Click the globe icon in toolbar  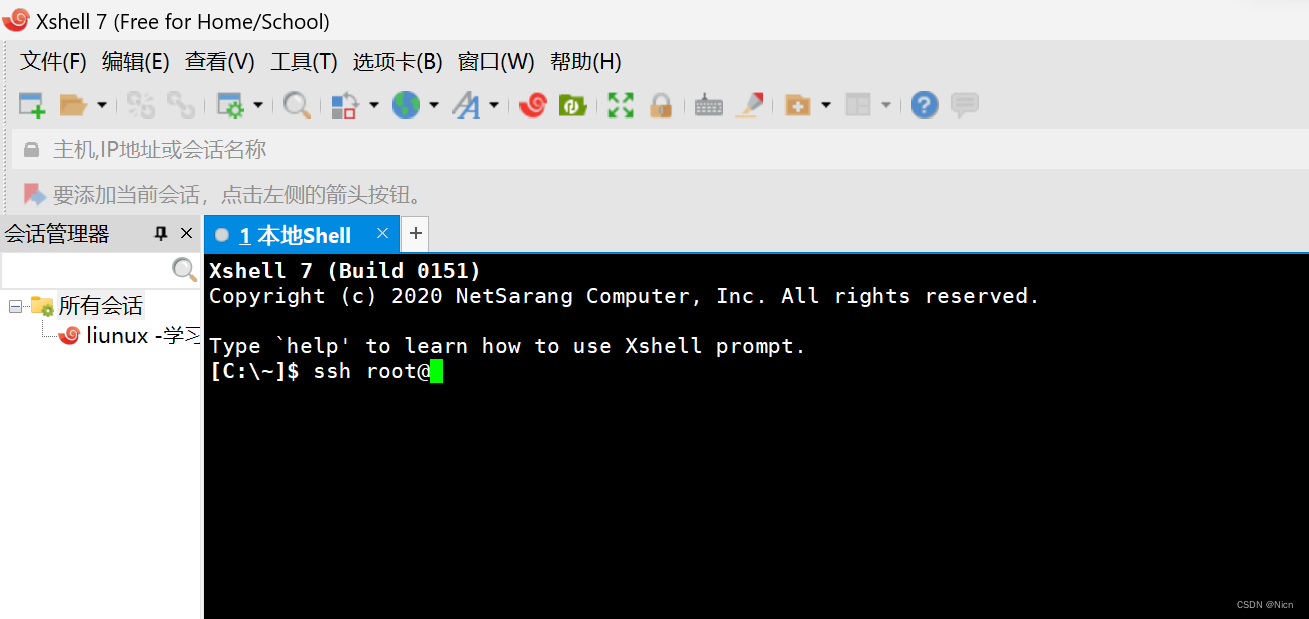coord(405,105)
